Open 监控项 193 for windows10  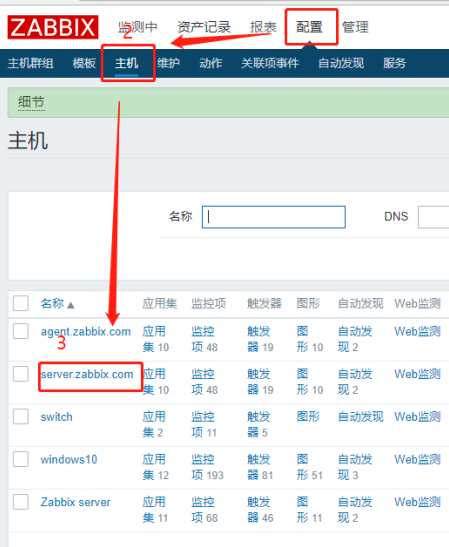point(207,467)
